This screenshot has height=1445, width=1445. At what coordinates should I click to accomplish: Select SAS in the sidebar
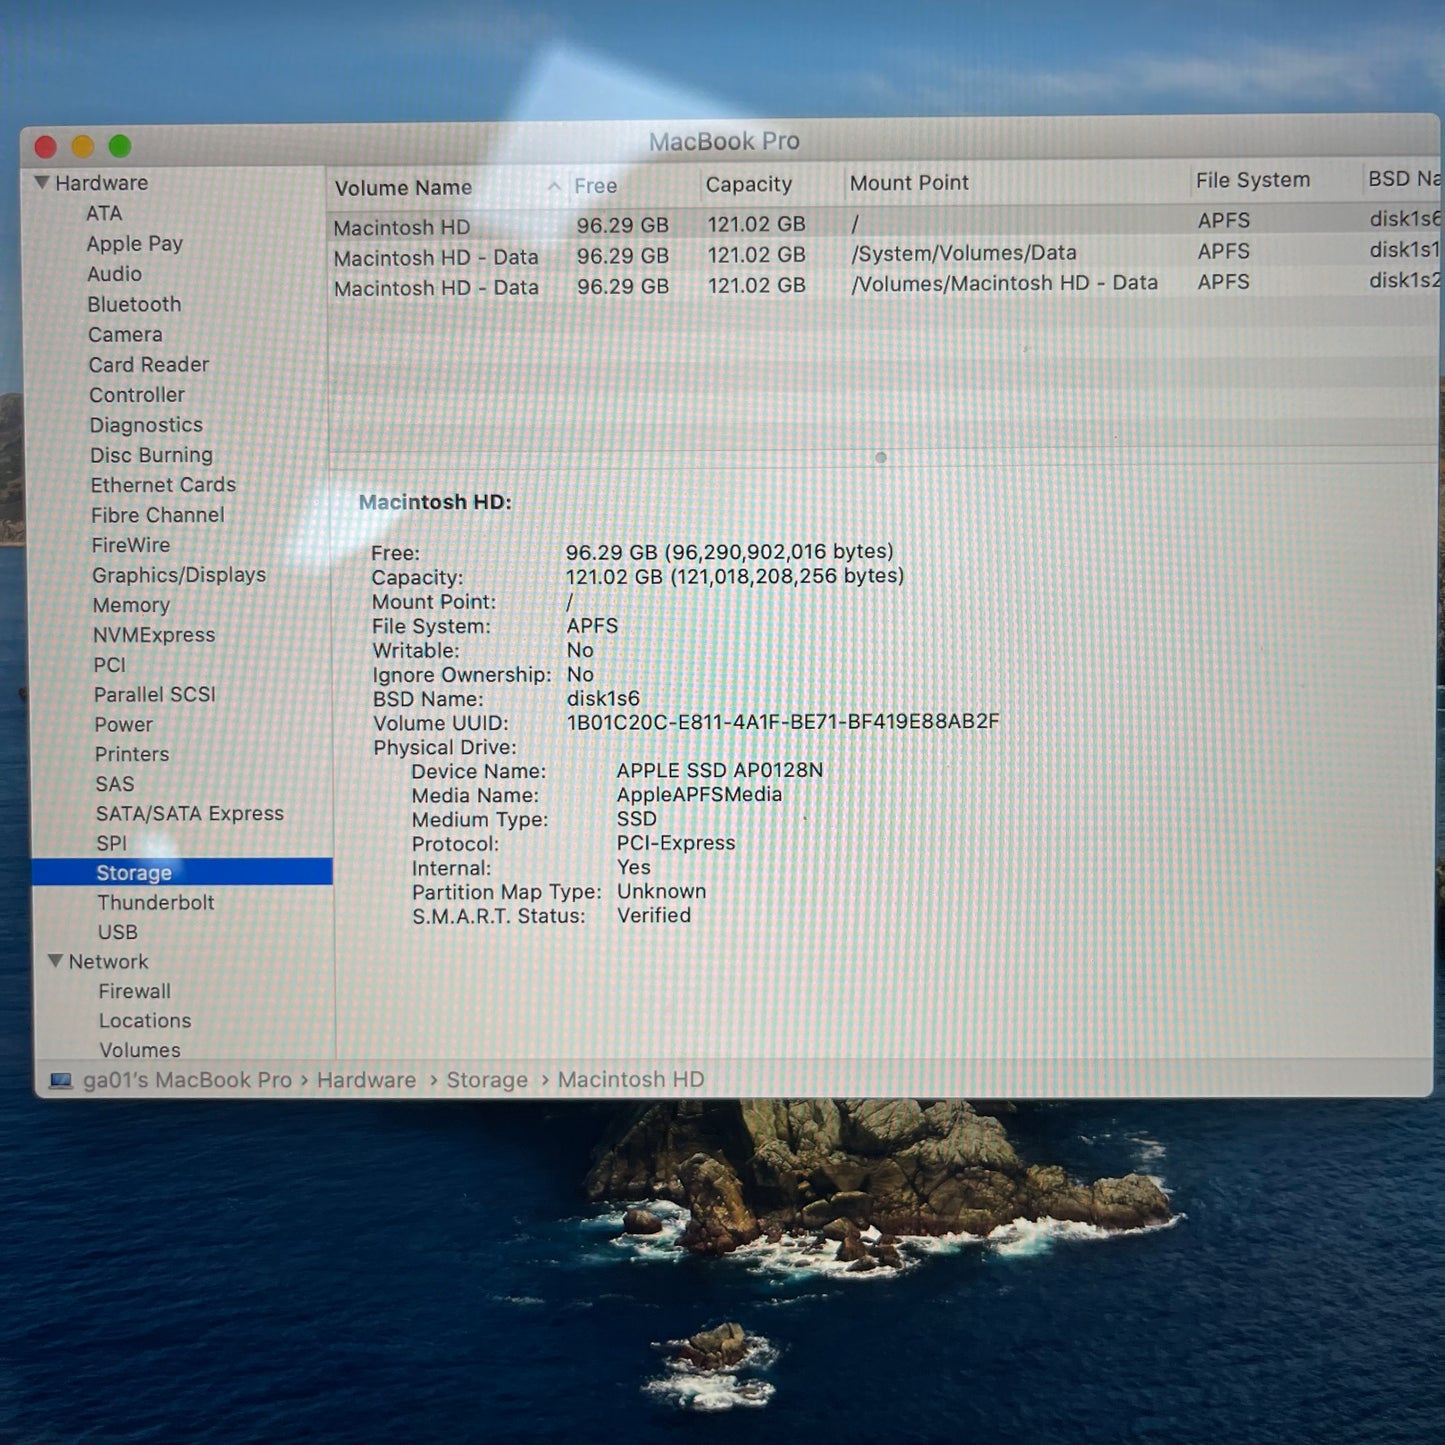[x=114, y=784]
